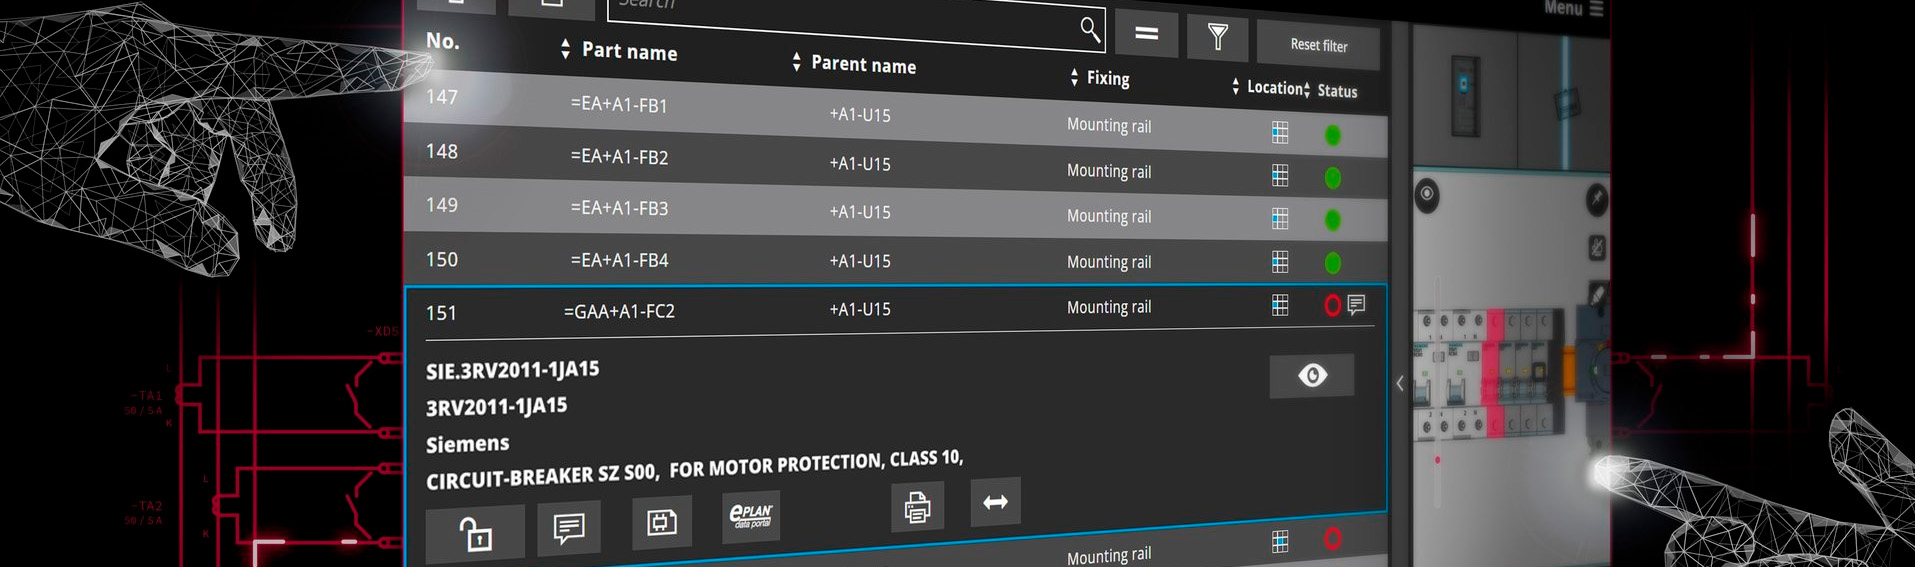
Task: Collapse the 3D view with the left chevron
Action: click(x=1399, y=383)
